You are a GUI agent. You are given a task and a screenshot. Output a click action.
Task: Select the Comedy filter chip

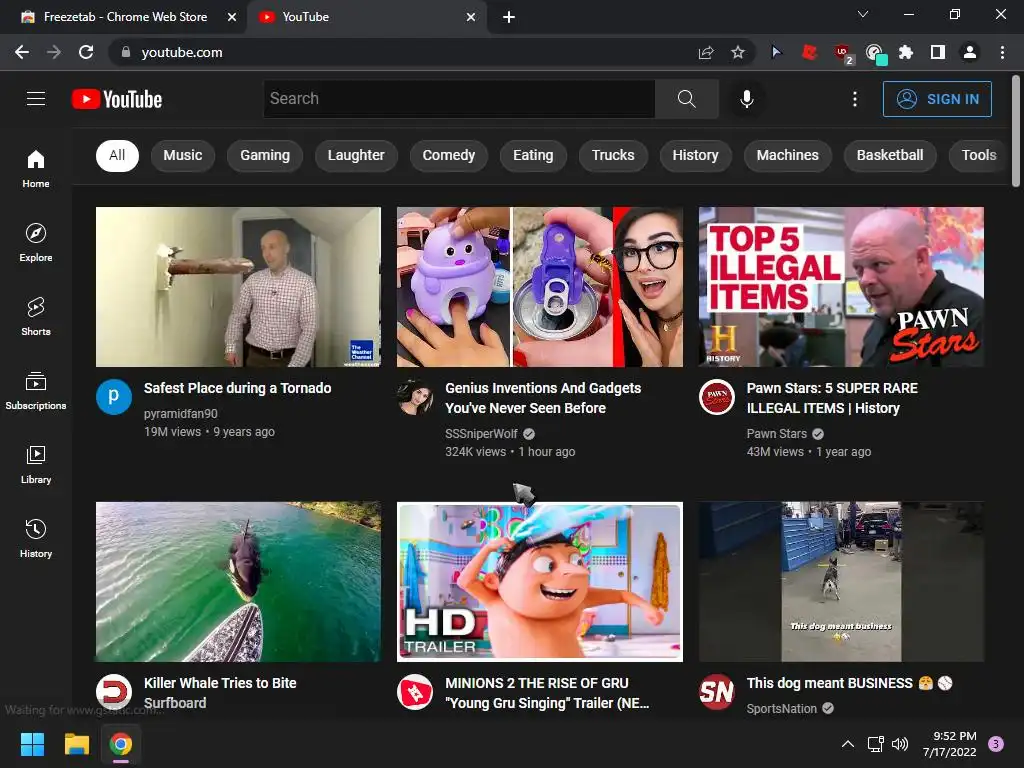pos(449,155)
